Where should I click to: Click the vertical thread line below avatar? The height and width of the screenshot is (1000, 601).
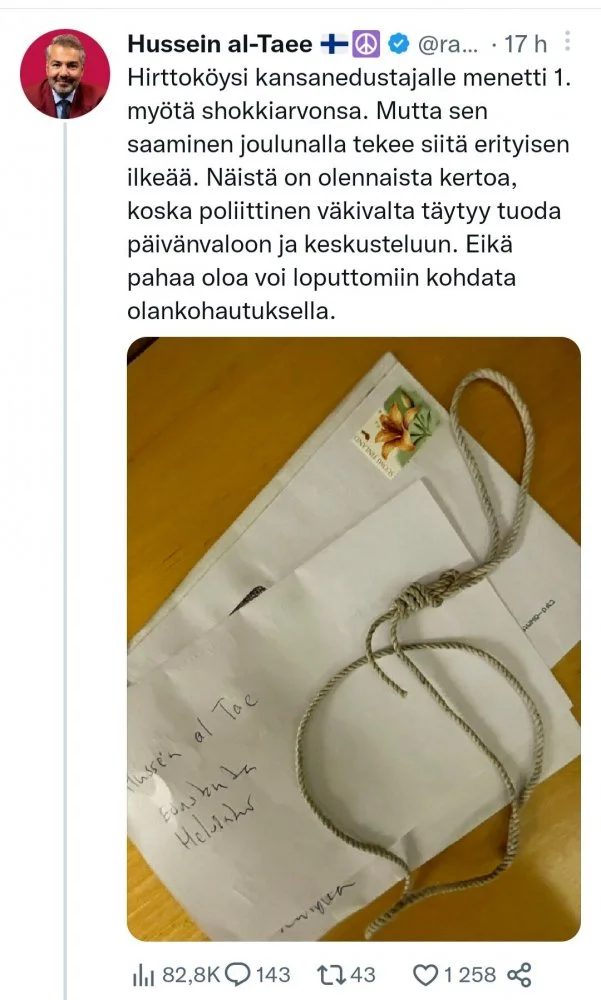(65, 561)
